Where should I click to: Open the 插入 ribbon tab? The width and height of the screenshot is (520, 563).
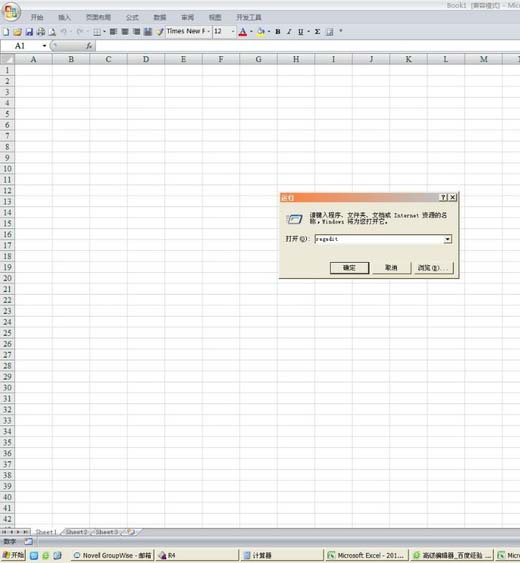click(x=65, y=17)
